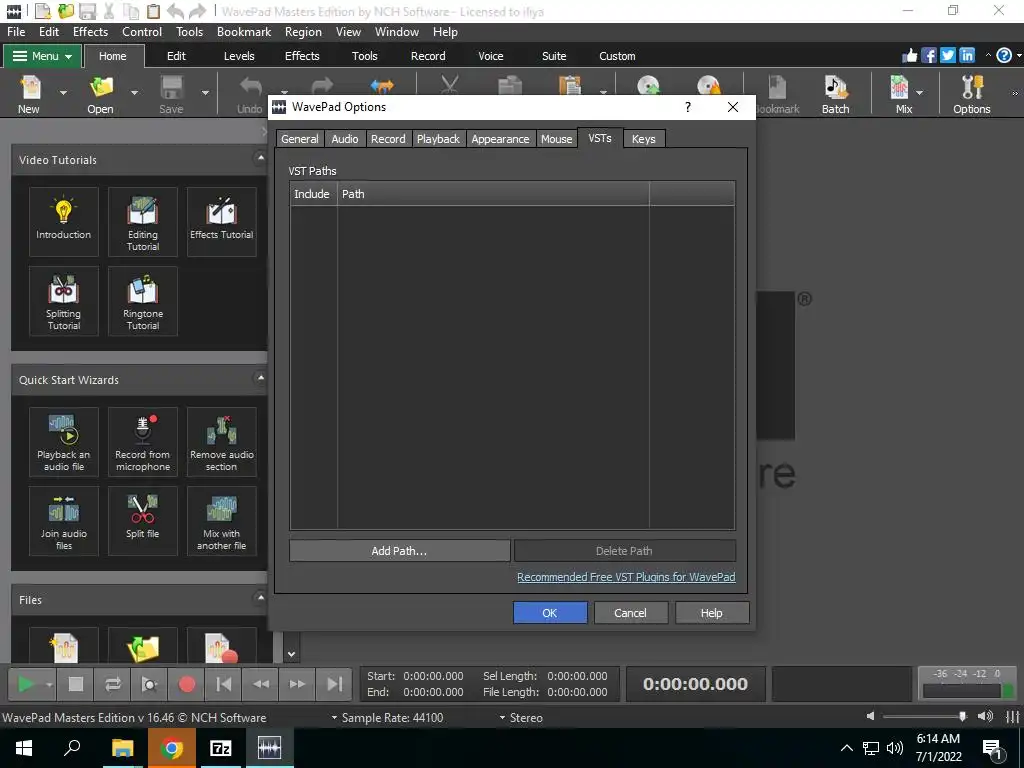Select the Voice ribbon tab
The width and height of the screenshot is (1024, 768).
coord(490,56)
